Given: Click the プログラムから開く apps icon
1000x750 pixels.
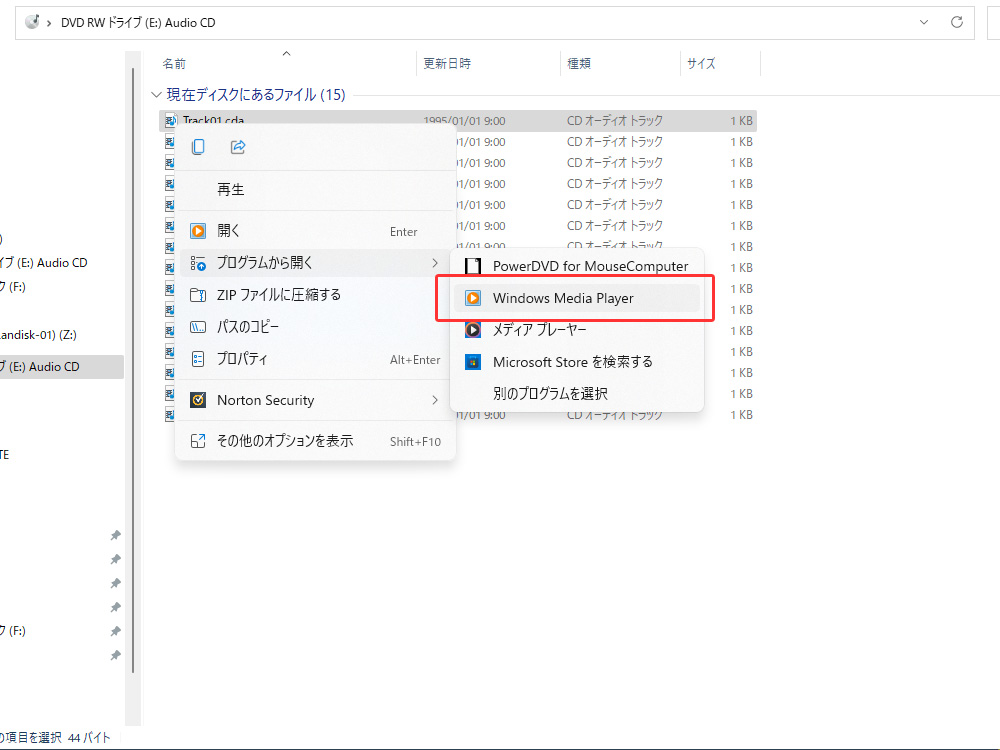Looking at the screenshot, I should (x=198, y=263).
